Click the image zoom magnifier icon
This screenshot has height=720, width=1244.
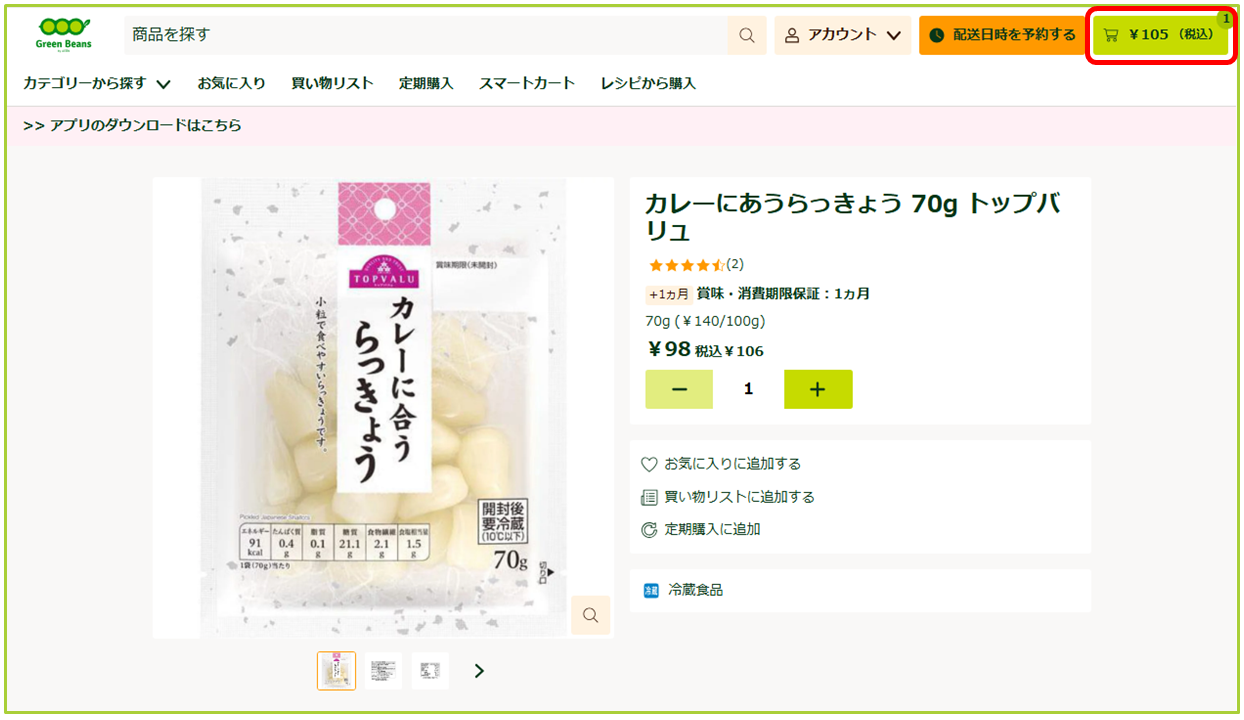pyautogui.click(x=591, y=614)
